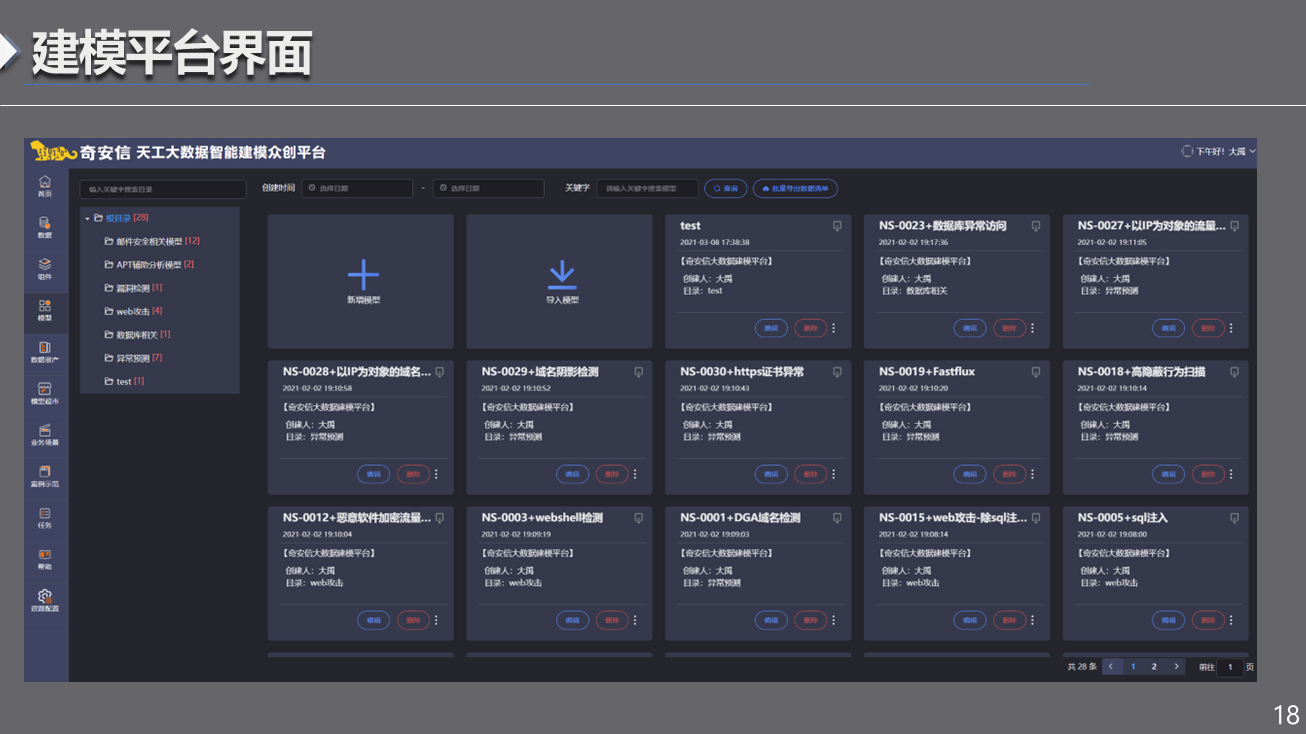This screenshot has height=734, width=1306.
Task: Click the 批量导出数据清单 button
Action: [x=795, y=188]
